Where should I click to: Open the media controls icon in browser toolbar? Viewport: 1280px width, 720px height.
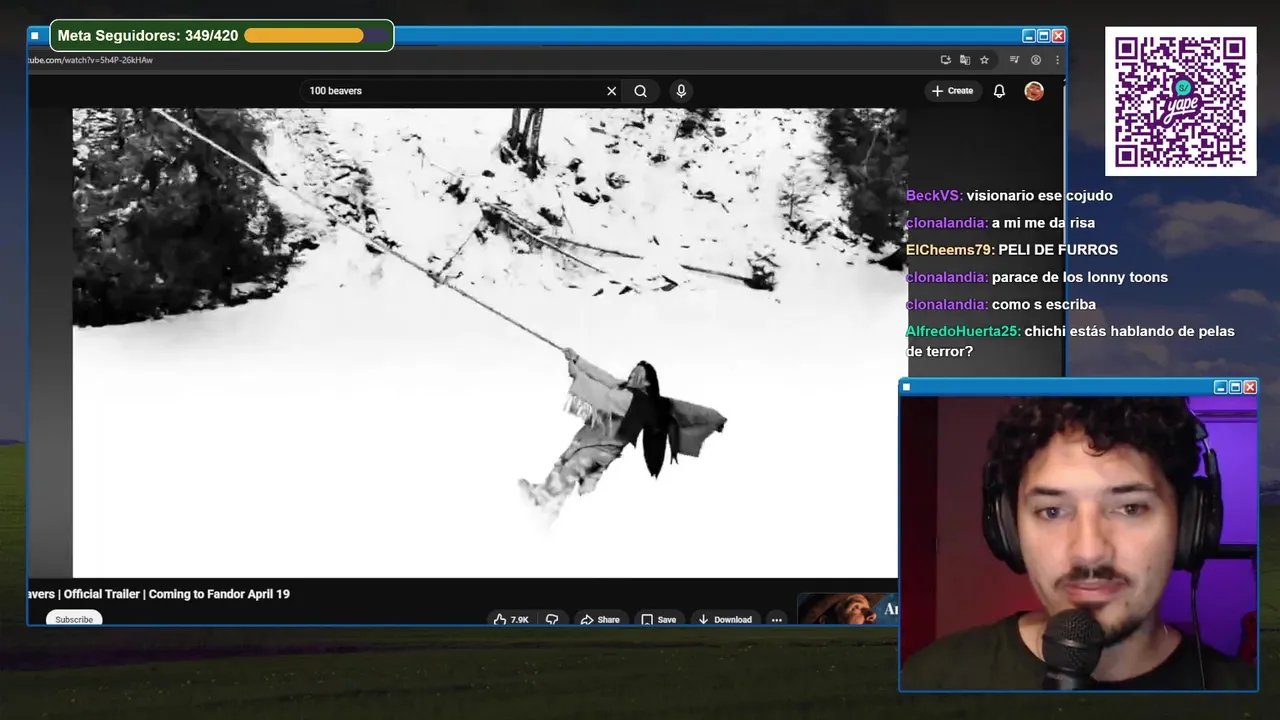coord(1014,60)
